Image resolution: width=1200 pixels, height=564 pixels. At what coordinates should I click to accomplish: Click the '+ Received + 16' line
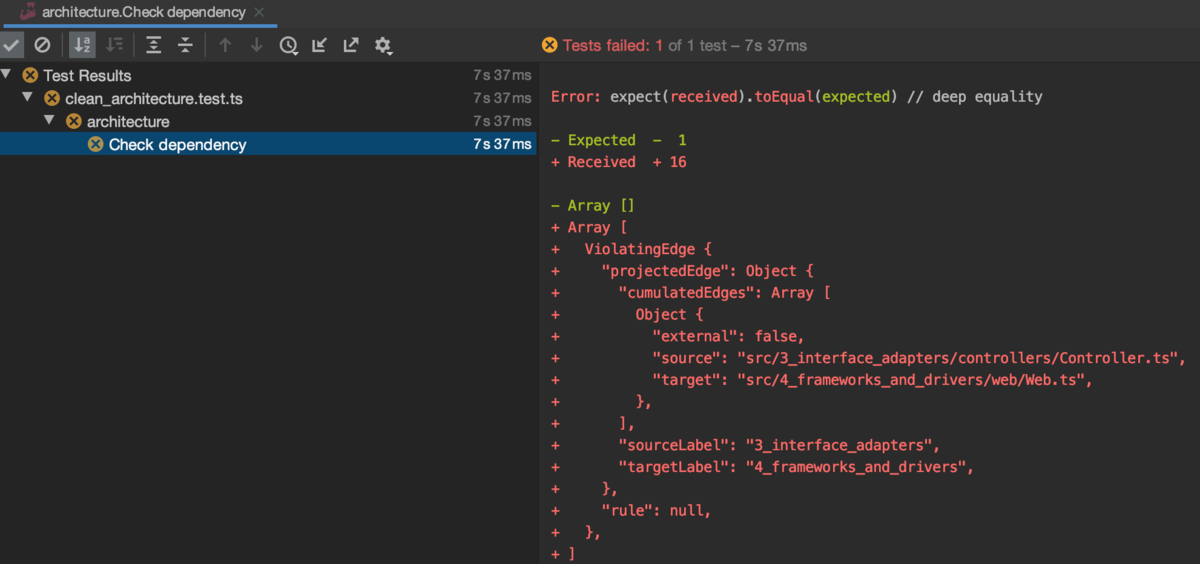tap(619, 162)
